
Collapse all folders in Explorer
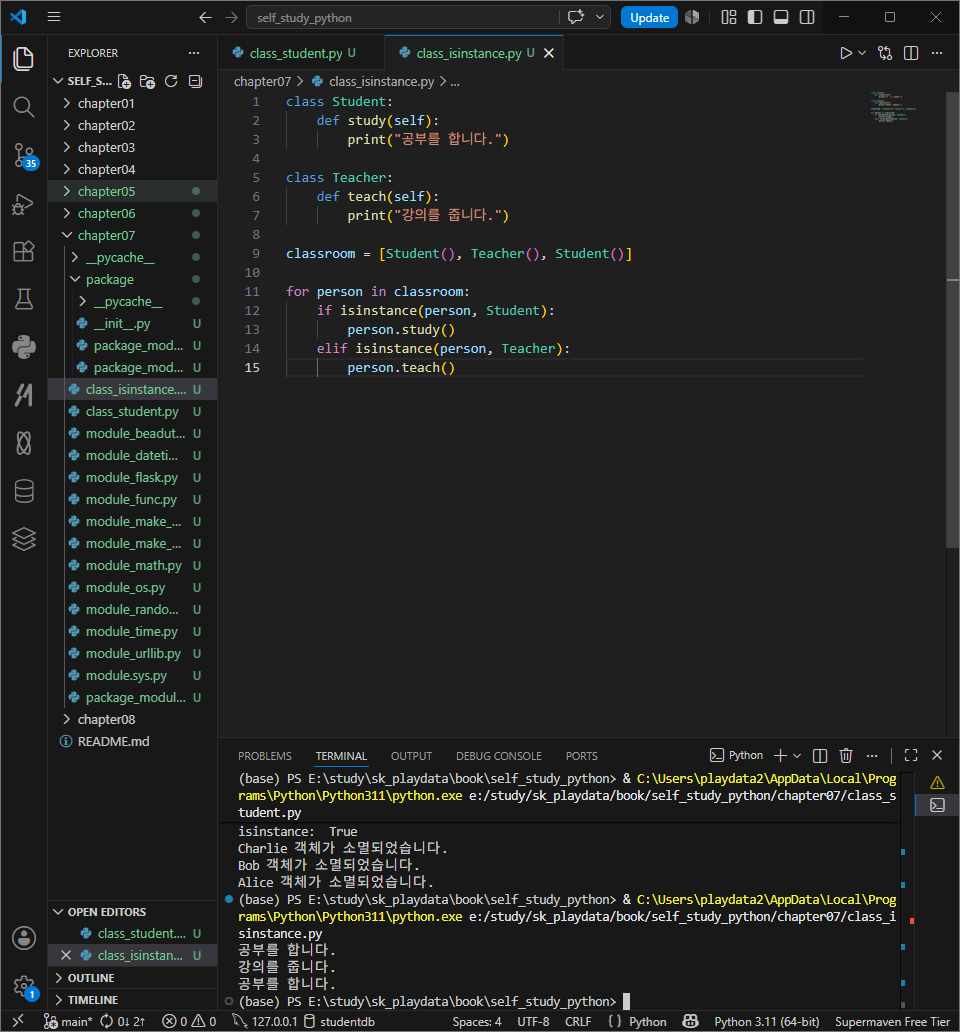pos(195,81)
